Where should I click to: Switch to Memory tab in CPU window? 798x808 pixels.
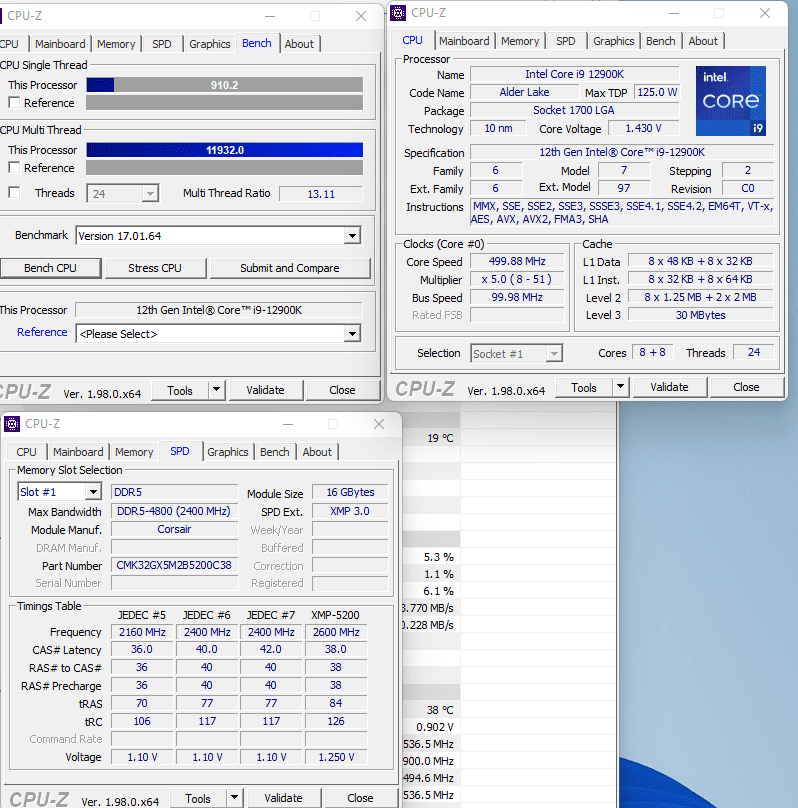click(520, 41)
